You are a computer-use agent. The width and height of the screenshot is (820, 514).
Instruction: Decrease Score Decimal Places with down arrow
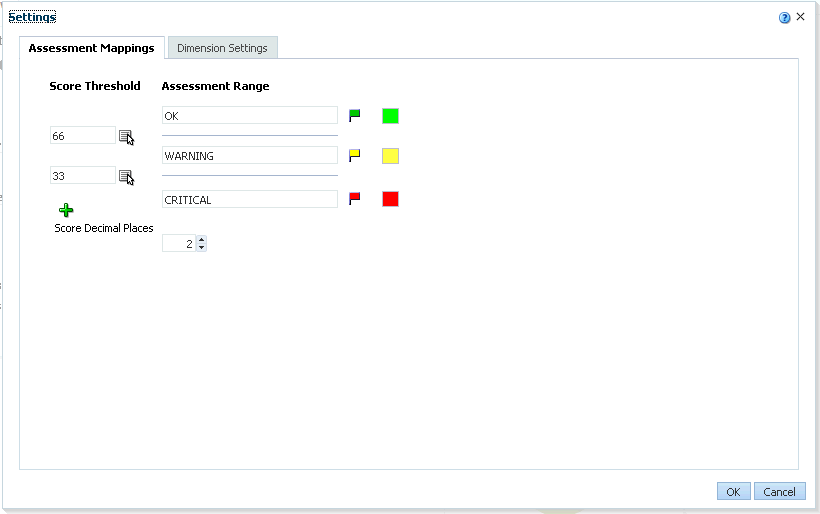pos(201,247)
